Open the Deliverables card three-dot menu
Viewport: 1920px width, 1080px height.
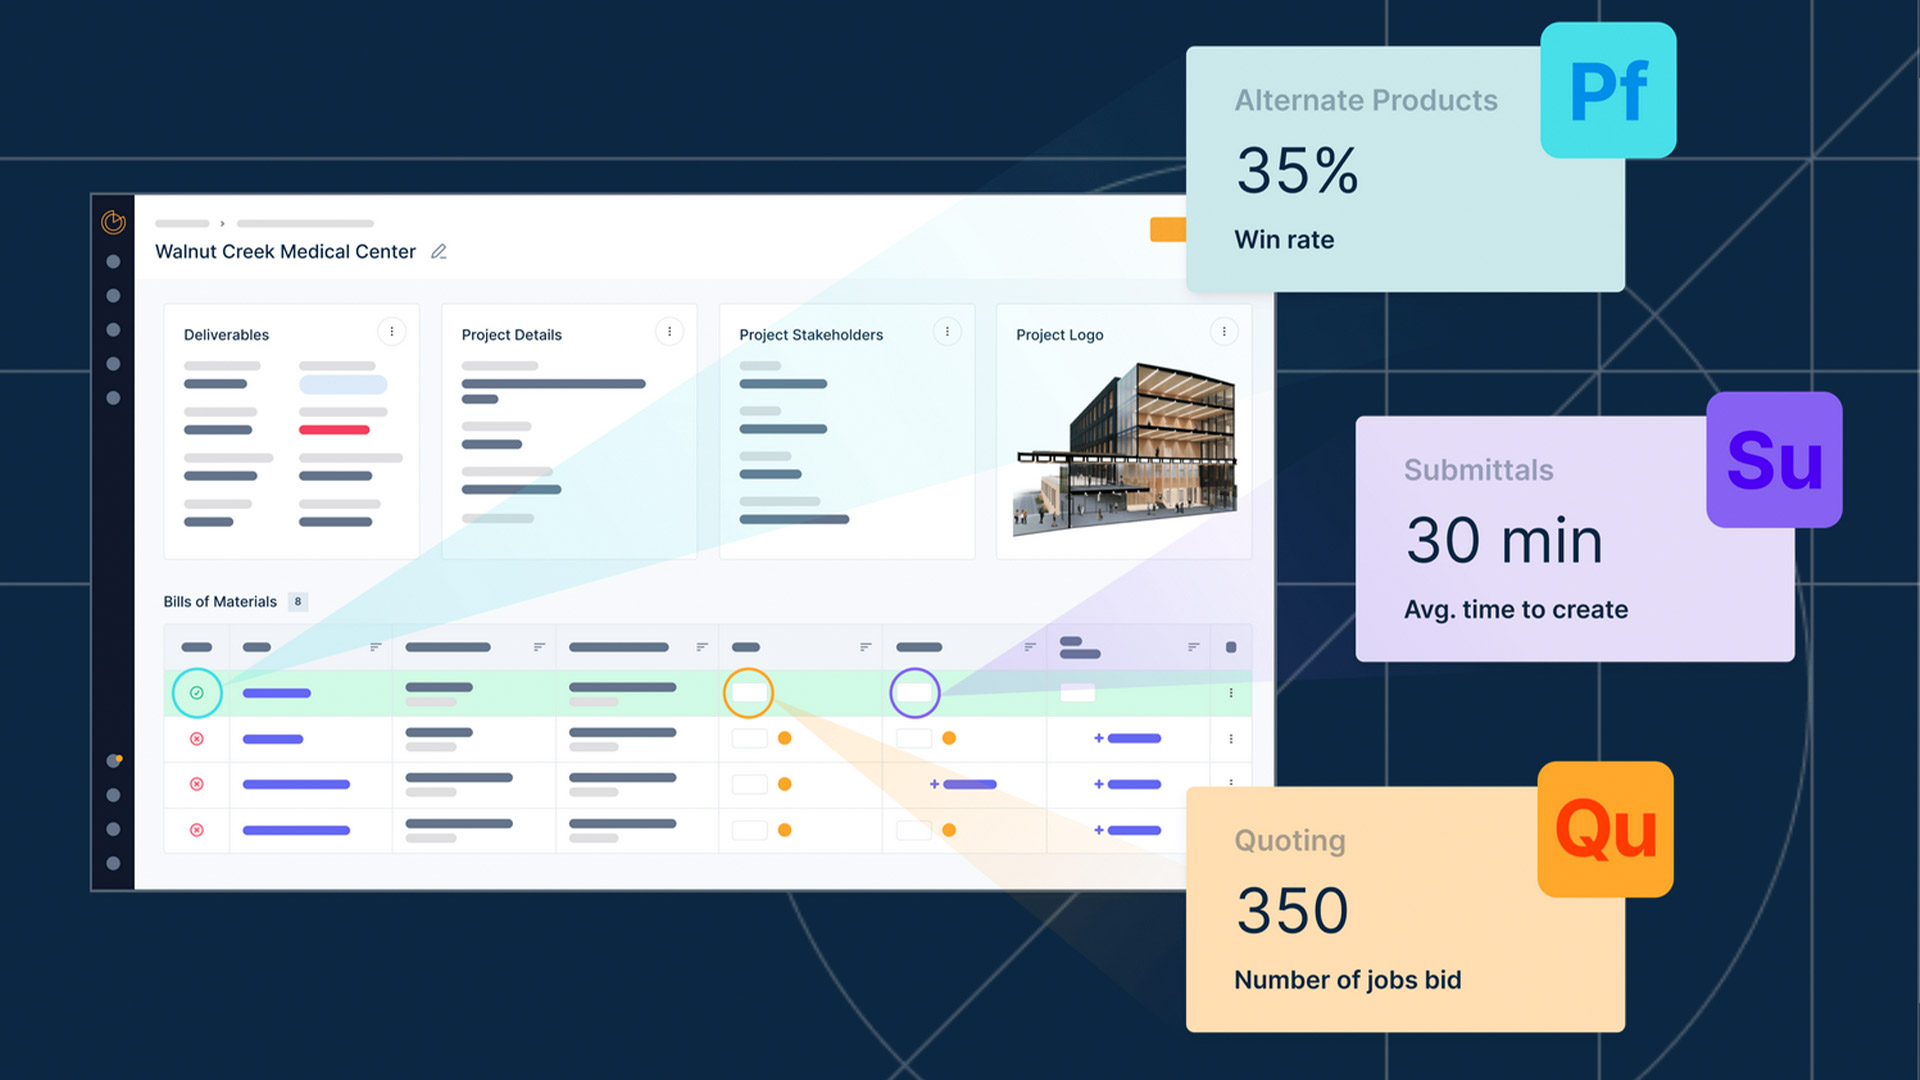(x=391, y=332)
